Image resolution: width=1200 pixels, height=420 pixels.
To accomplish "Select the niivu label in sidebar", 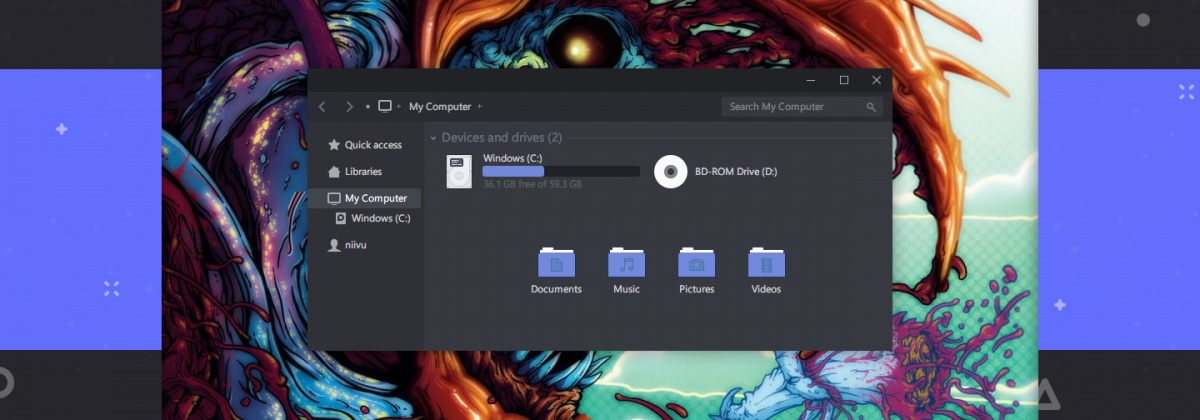I will tap(357, 245).
